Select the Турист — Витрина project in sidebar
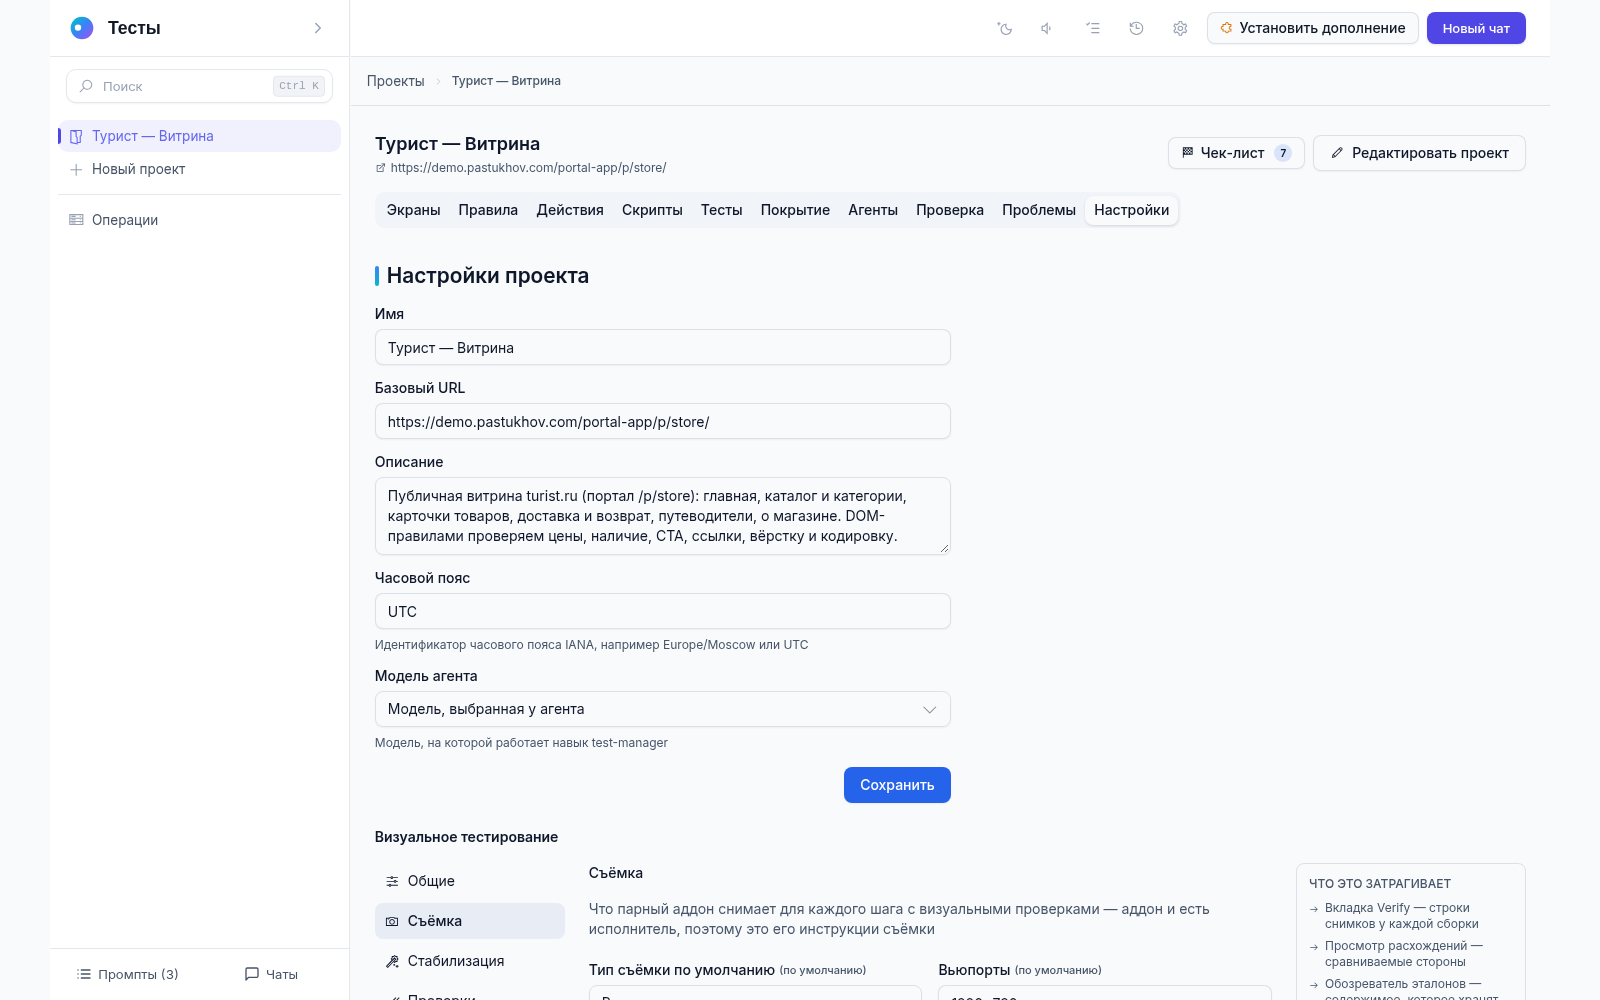 (x=199, y=136)
